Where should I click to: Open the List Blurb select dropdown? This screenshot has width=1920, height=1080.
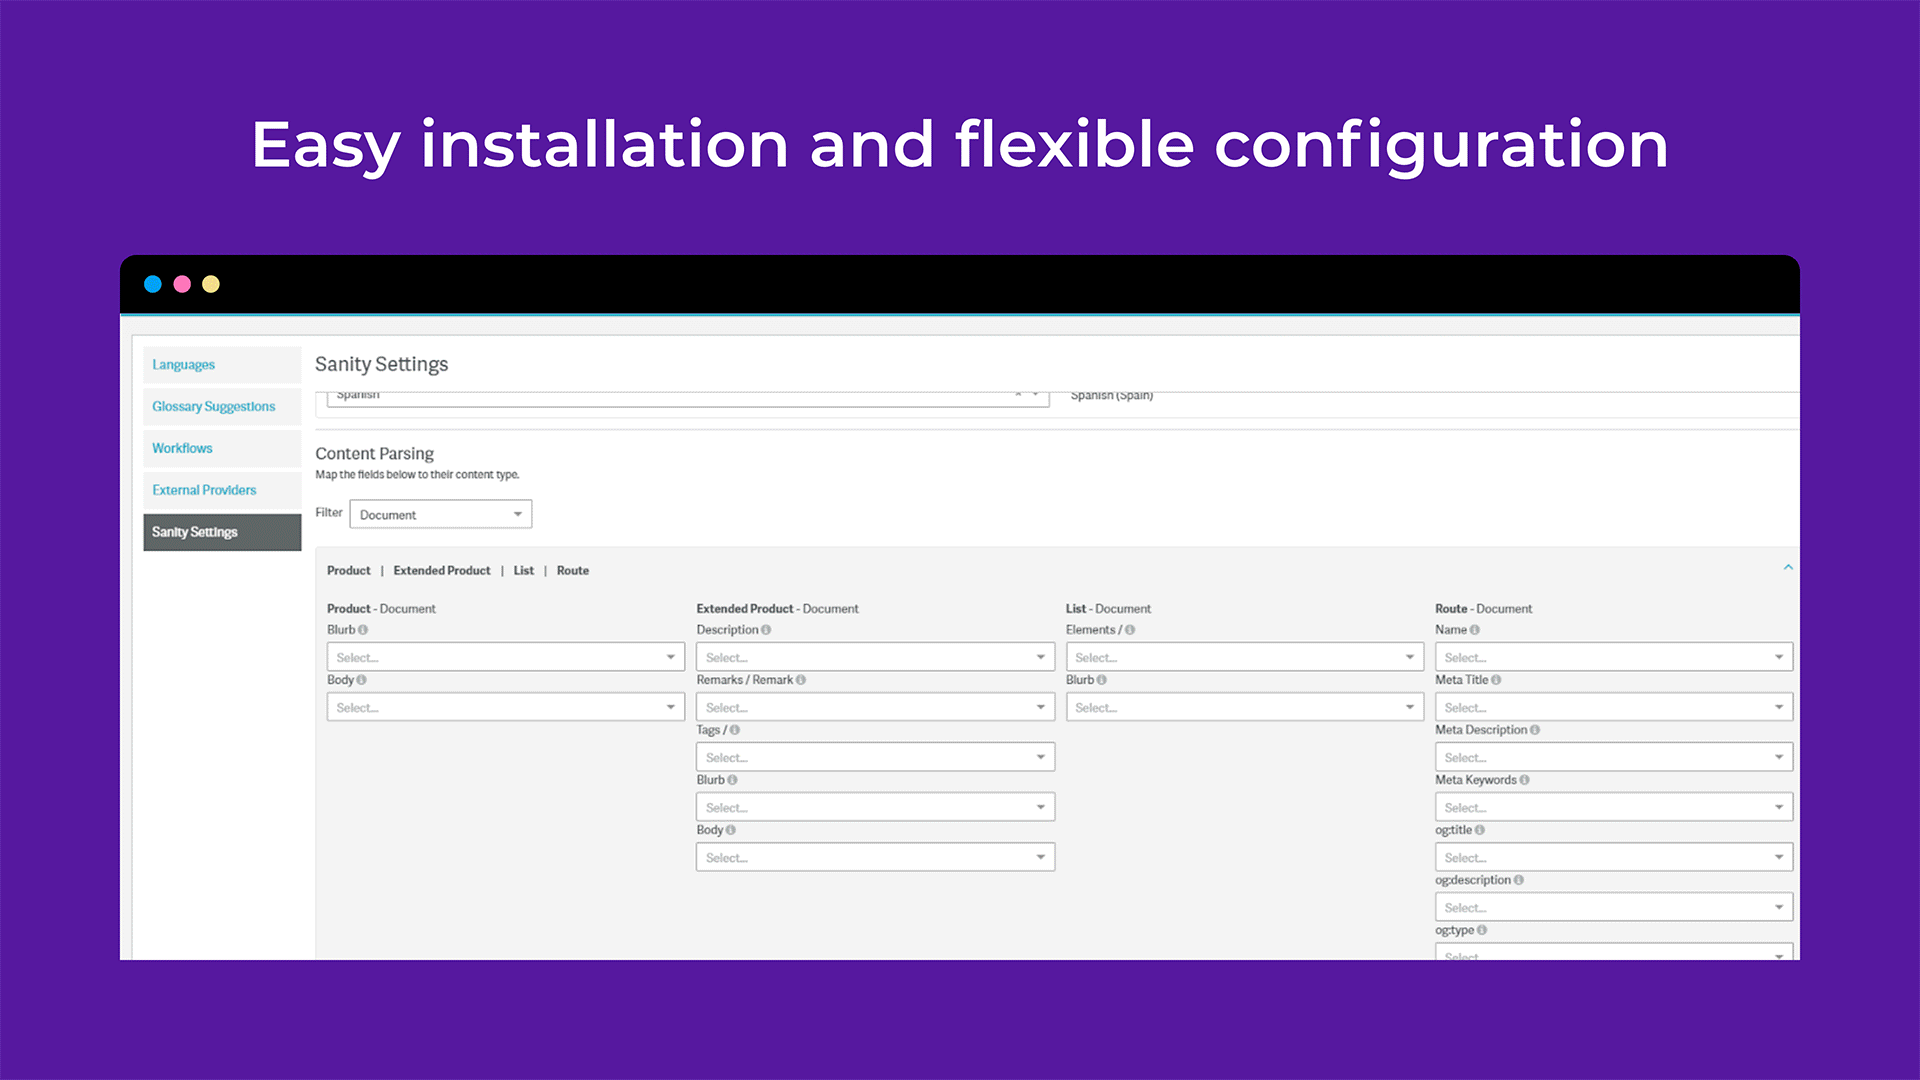point(1245,707)
